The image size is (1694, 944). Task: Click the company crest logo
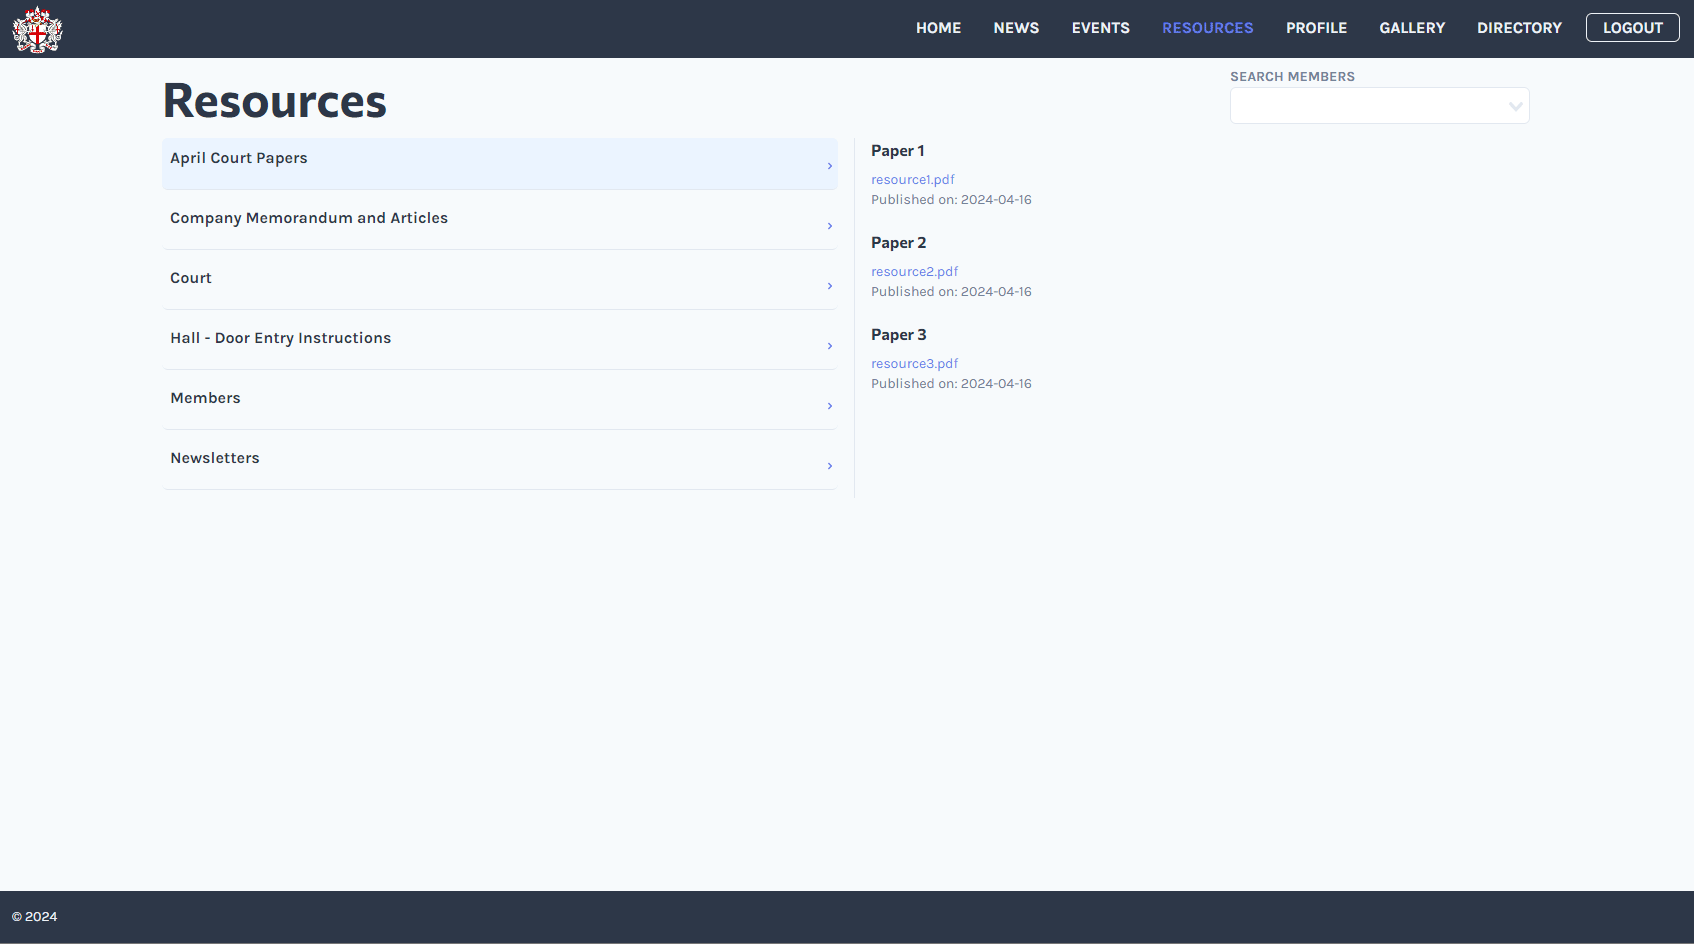36,28
